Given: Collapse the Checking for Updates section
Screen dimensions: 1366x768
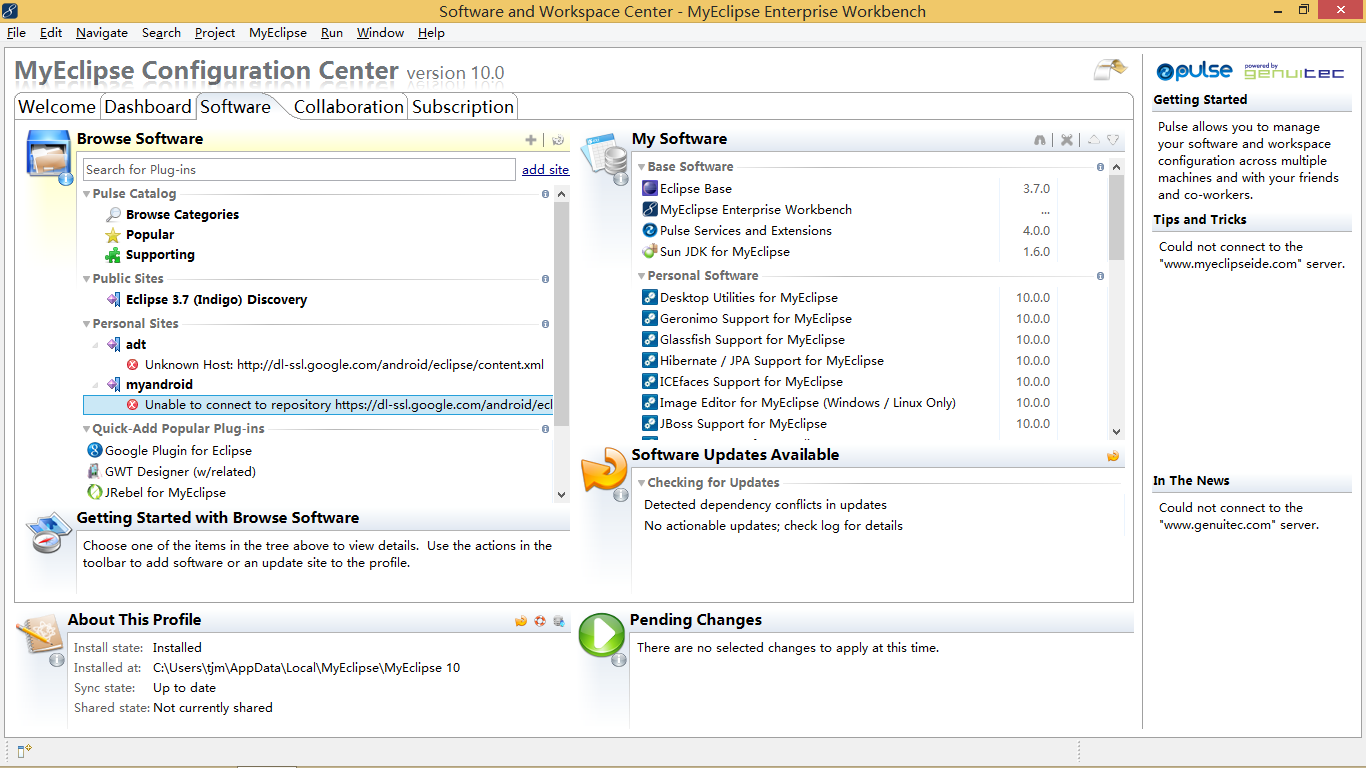Looking at the screenshot, I should [641, 483].
